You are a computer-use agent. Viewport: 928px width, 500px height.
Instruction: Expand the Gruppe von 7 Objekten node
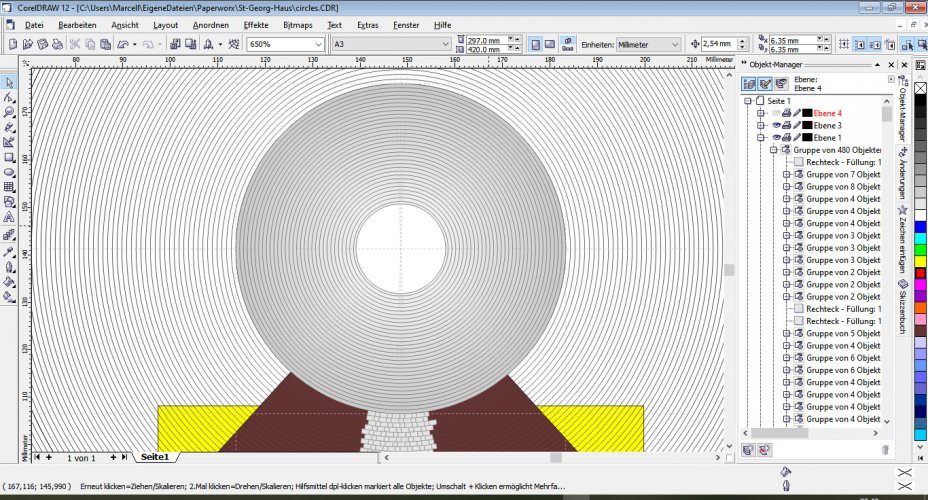(787, 175)
